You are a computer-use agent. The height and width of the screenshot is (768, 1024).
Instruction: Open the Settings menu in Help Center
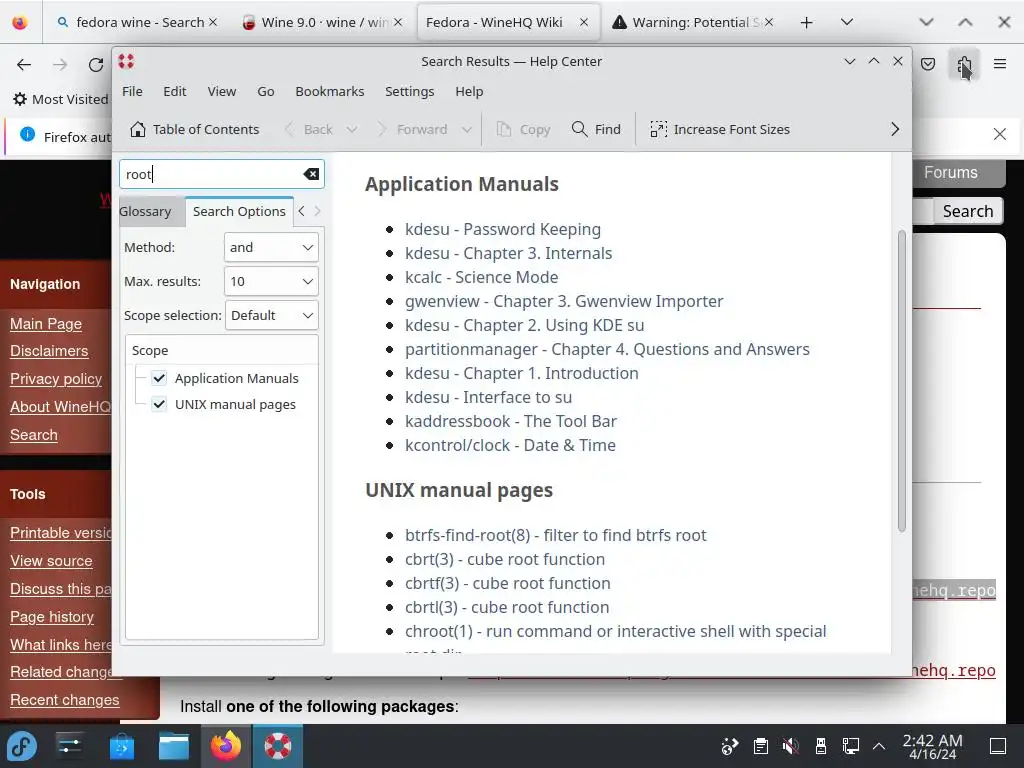pyautogui.click(x=409, y=91)
